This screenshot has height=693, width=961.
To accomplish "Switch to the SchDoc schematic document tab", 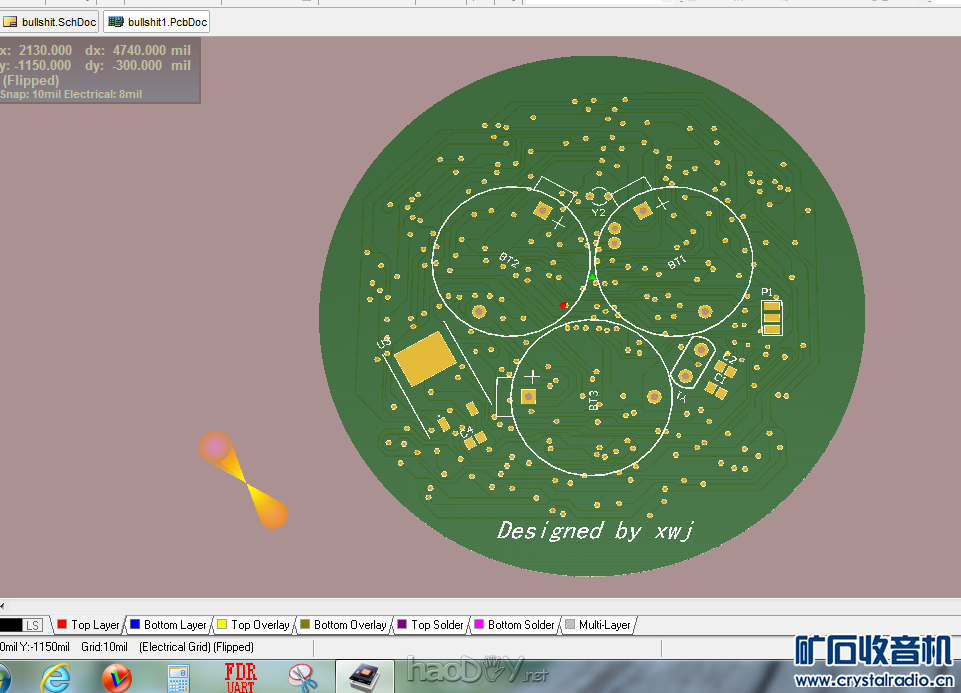I will [x=58, y=22].
